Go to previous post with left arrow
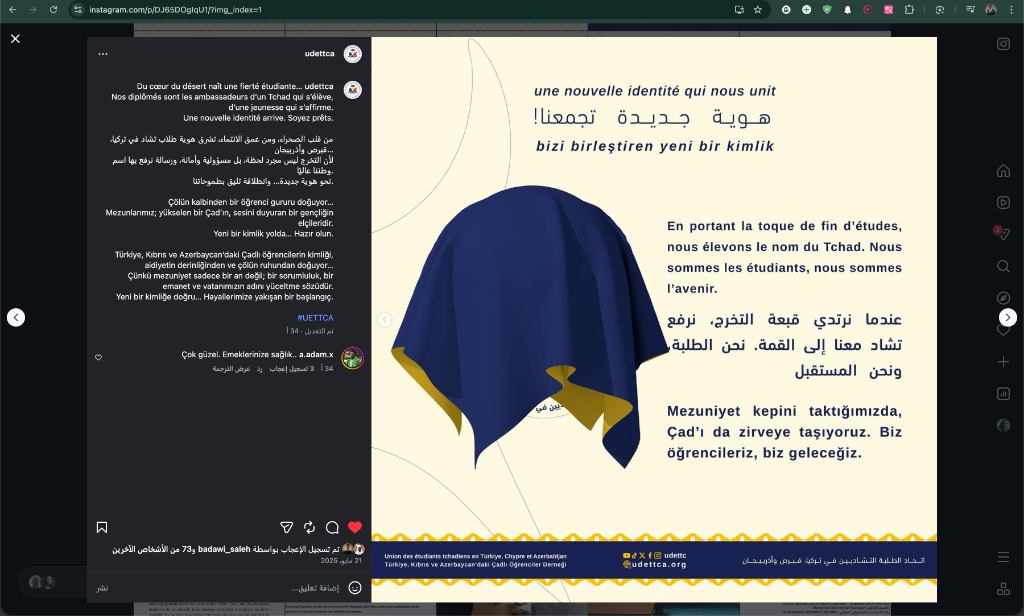The image size is (1024, 616). [x=15, y=317]
